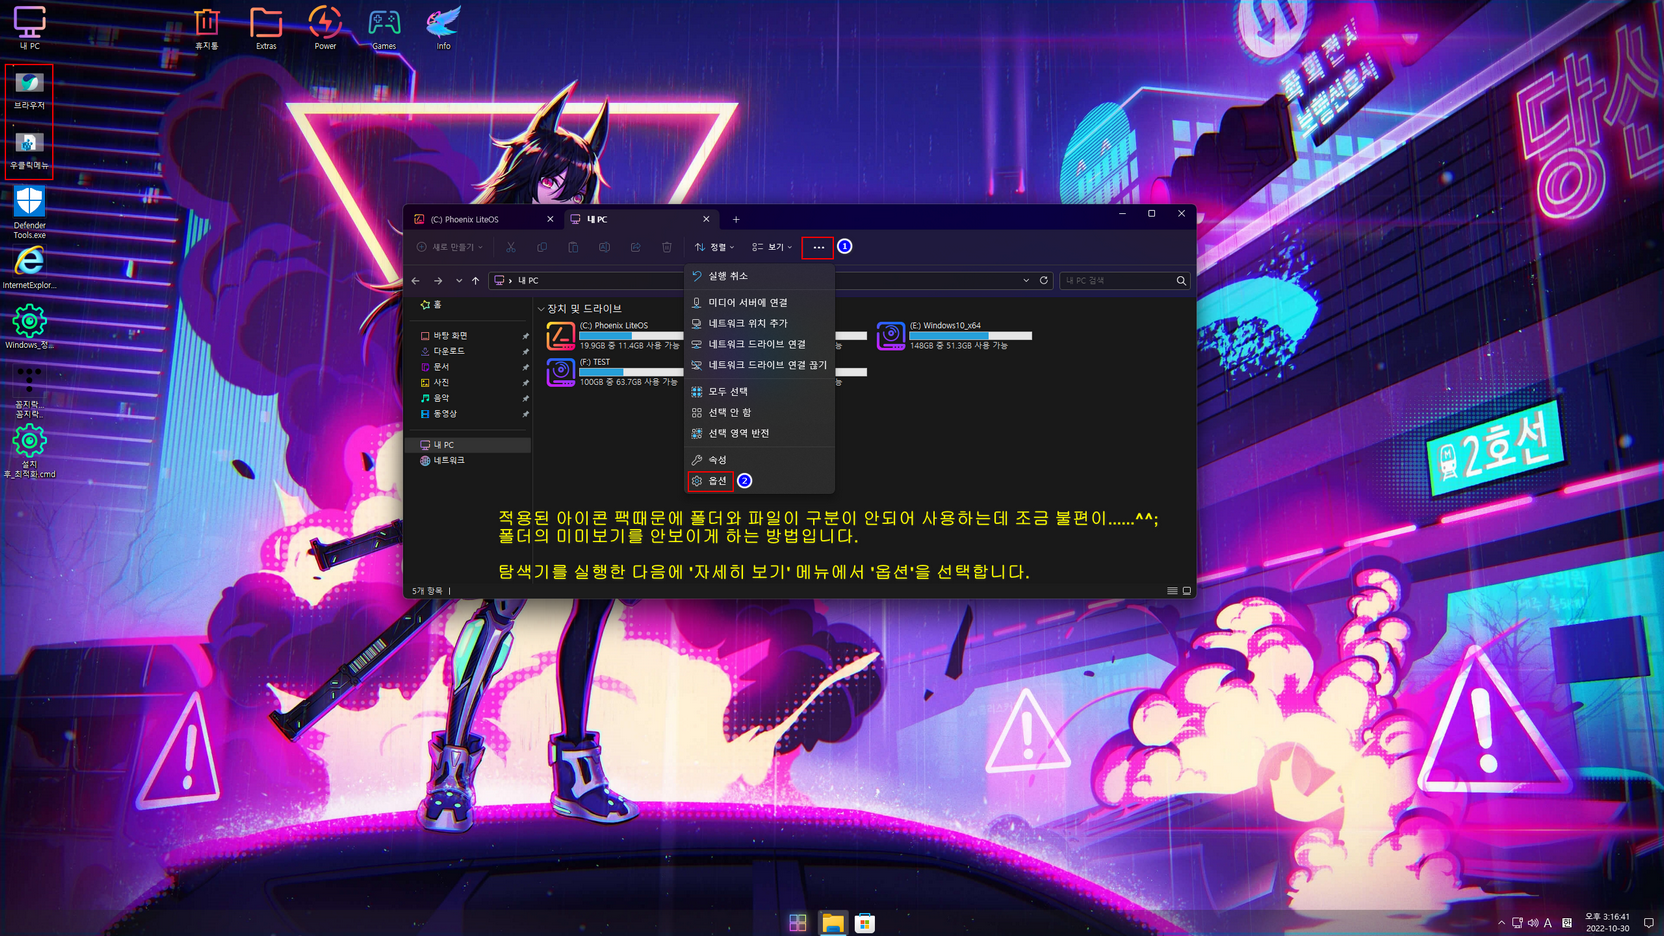Image resolution: width=1664 pixels, height=936 pixels.
Task: Select the 내 PC tab
Action: [x=640, y=219]
